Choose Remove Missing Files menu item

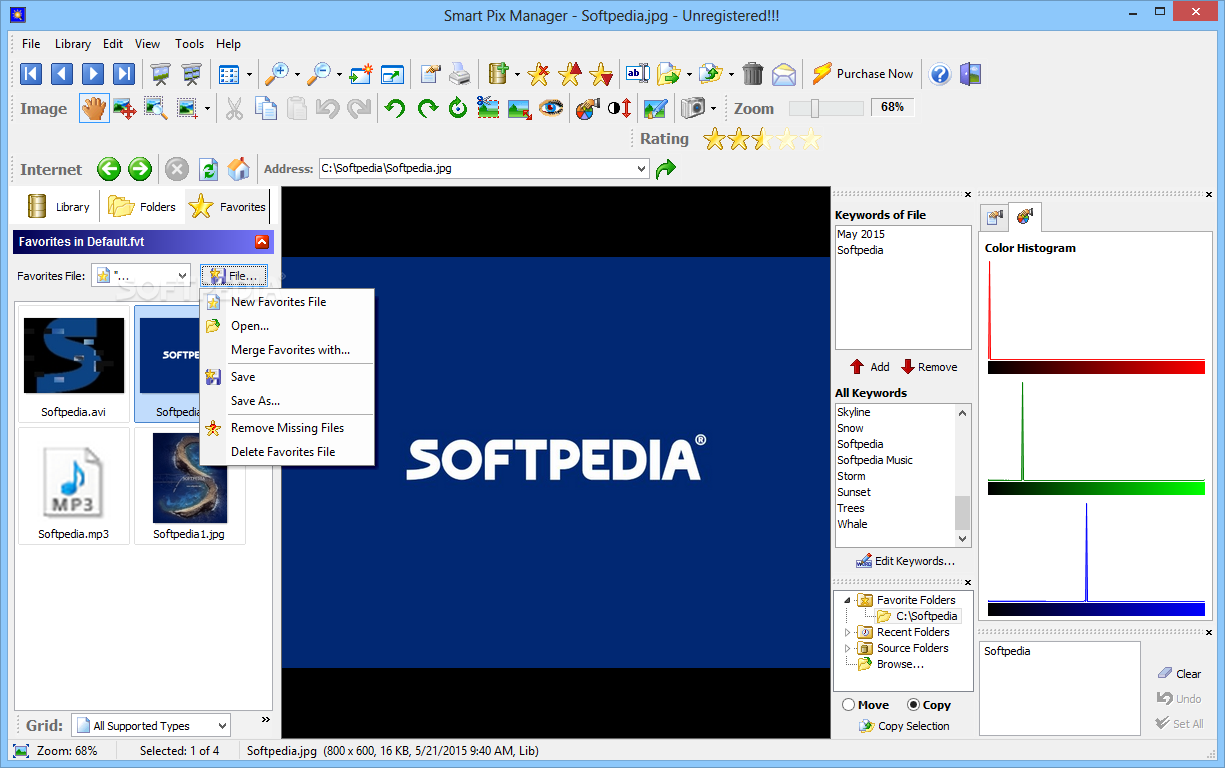coord(287,428)
